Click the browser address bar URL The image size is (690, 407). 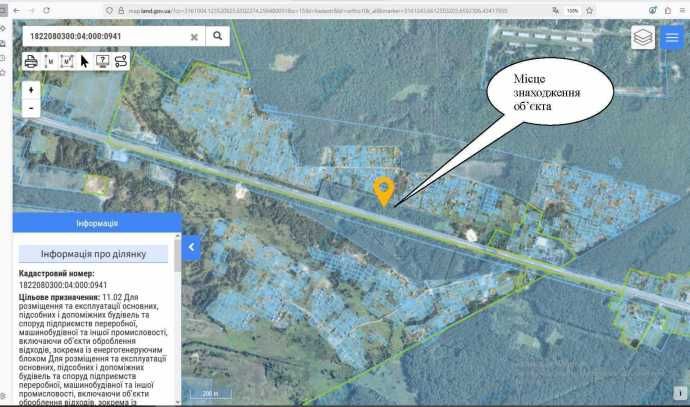click(318, 11)
